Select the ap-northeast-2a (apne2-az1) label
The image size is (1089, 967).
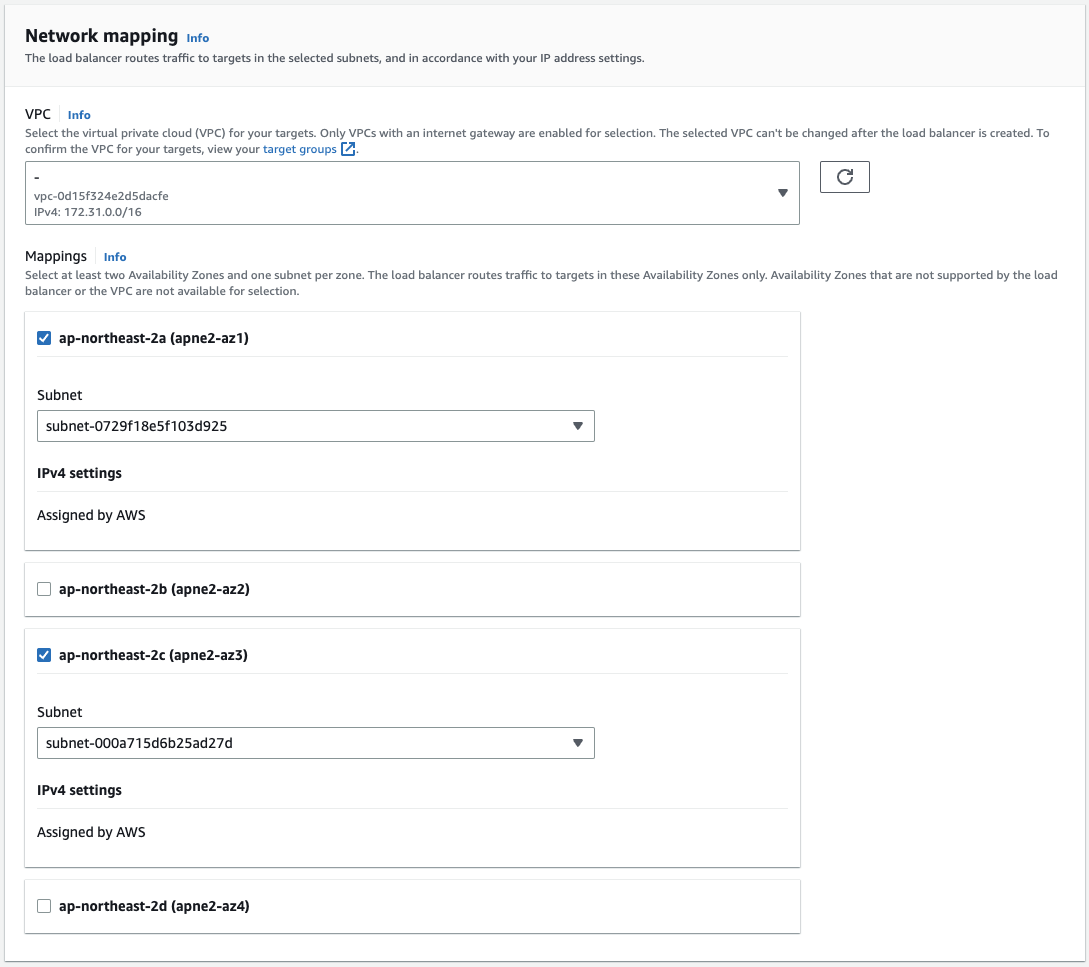click(153, 338)
